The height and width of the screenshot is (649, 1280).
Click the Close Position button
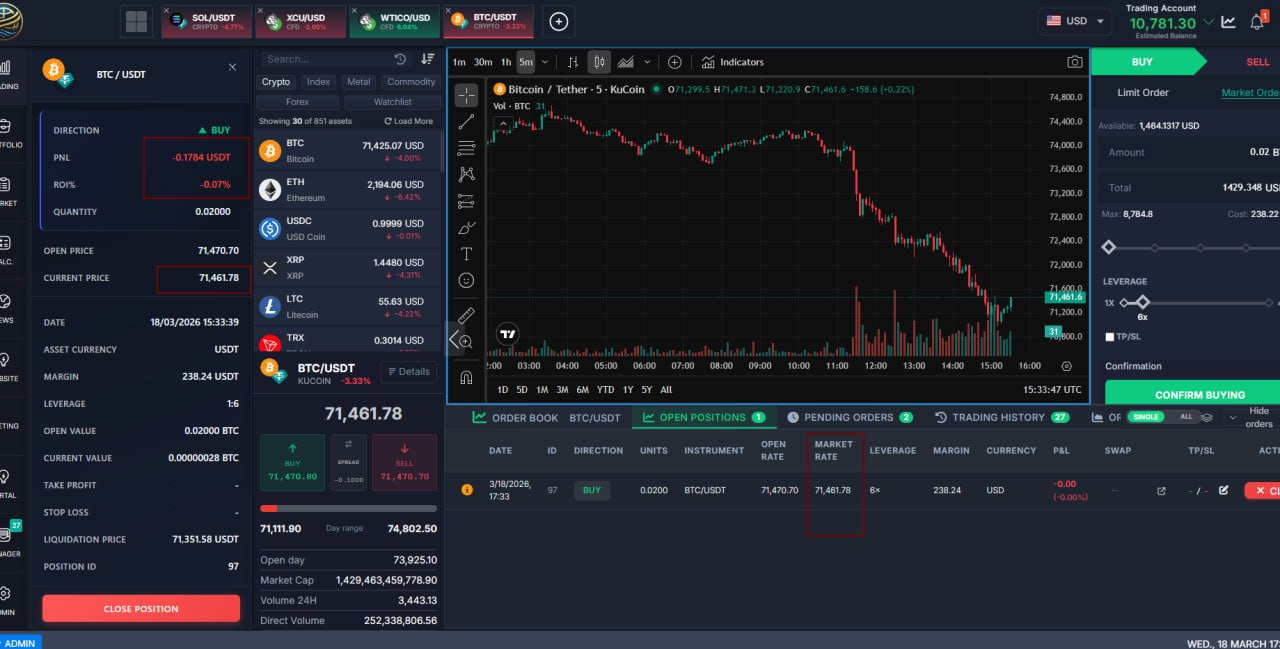141,608
